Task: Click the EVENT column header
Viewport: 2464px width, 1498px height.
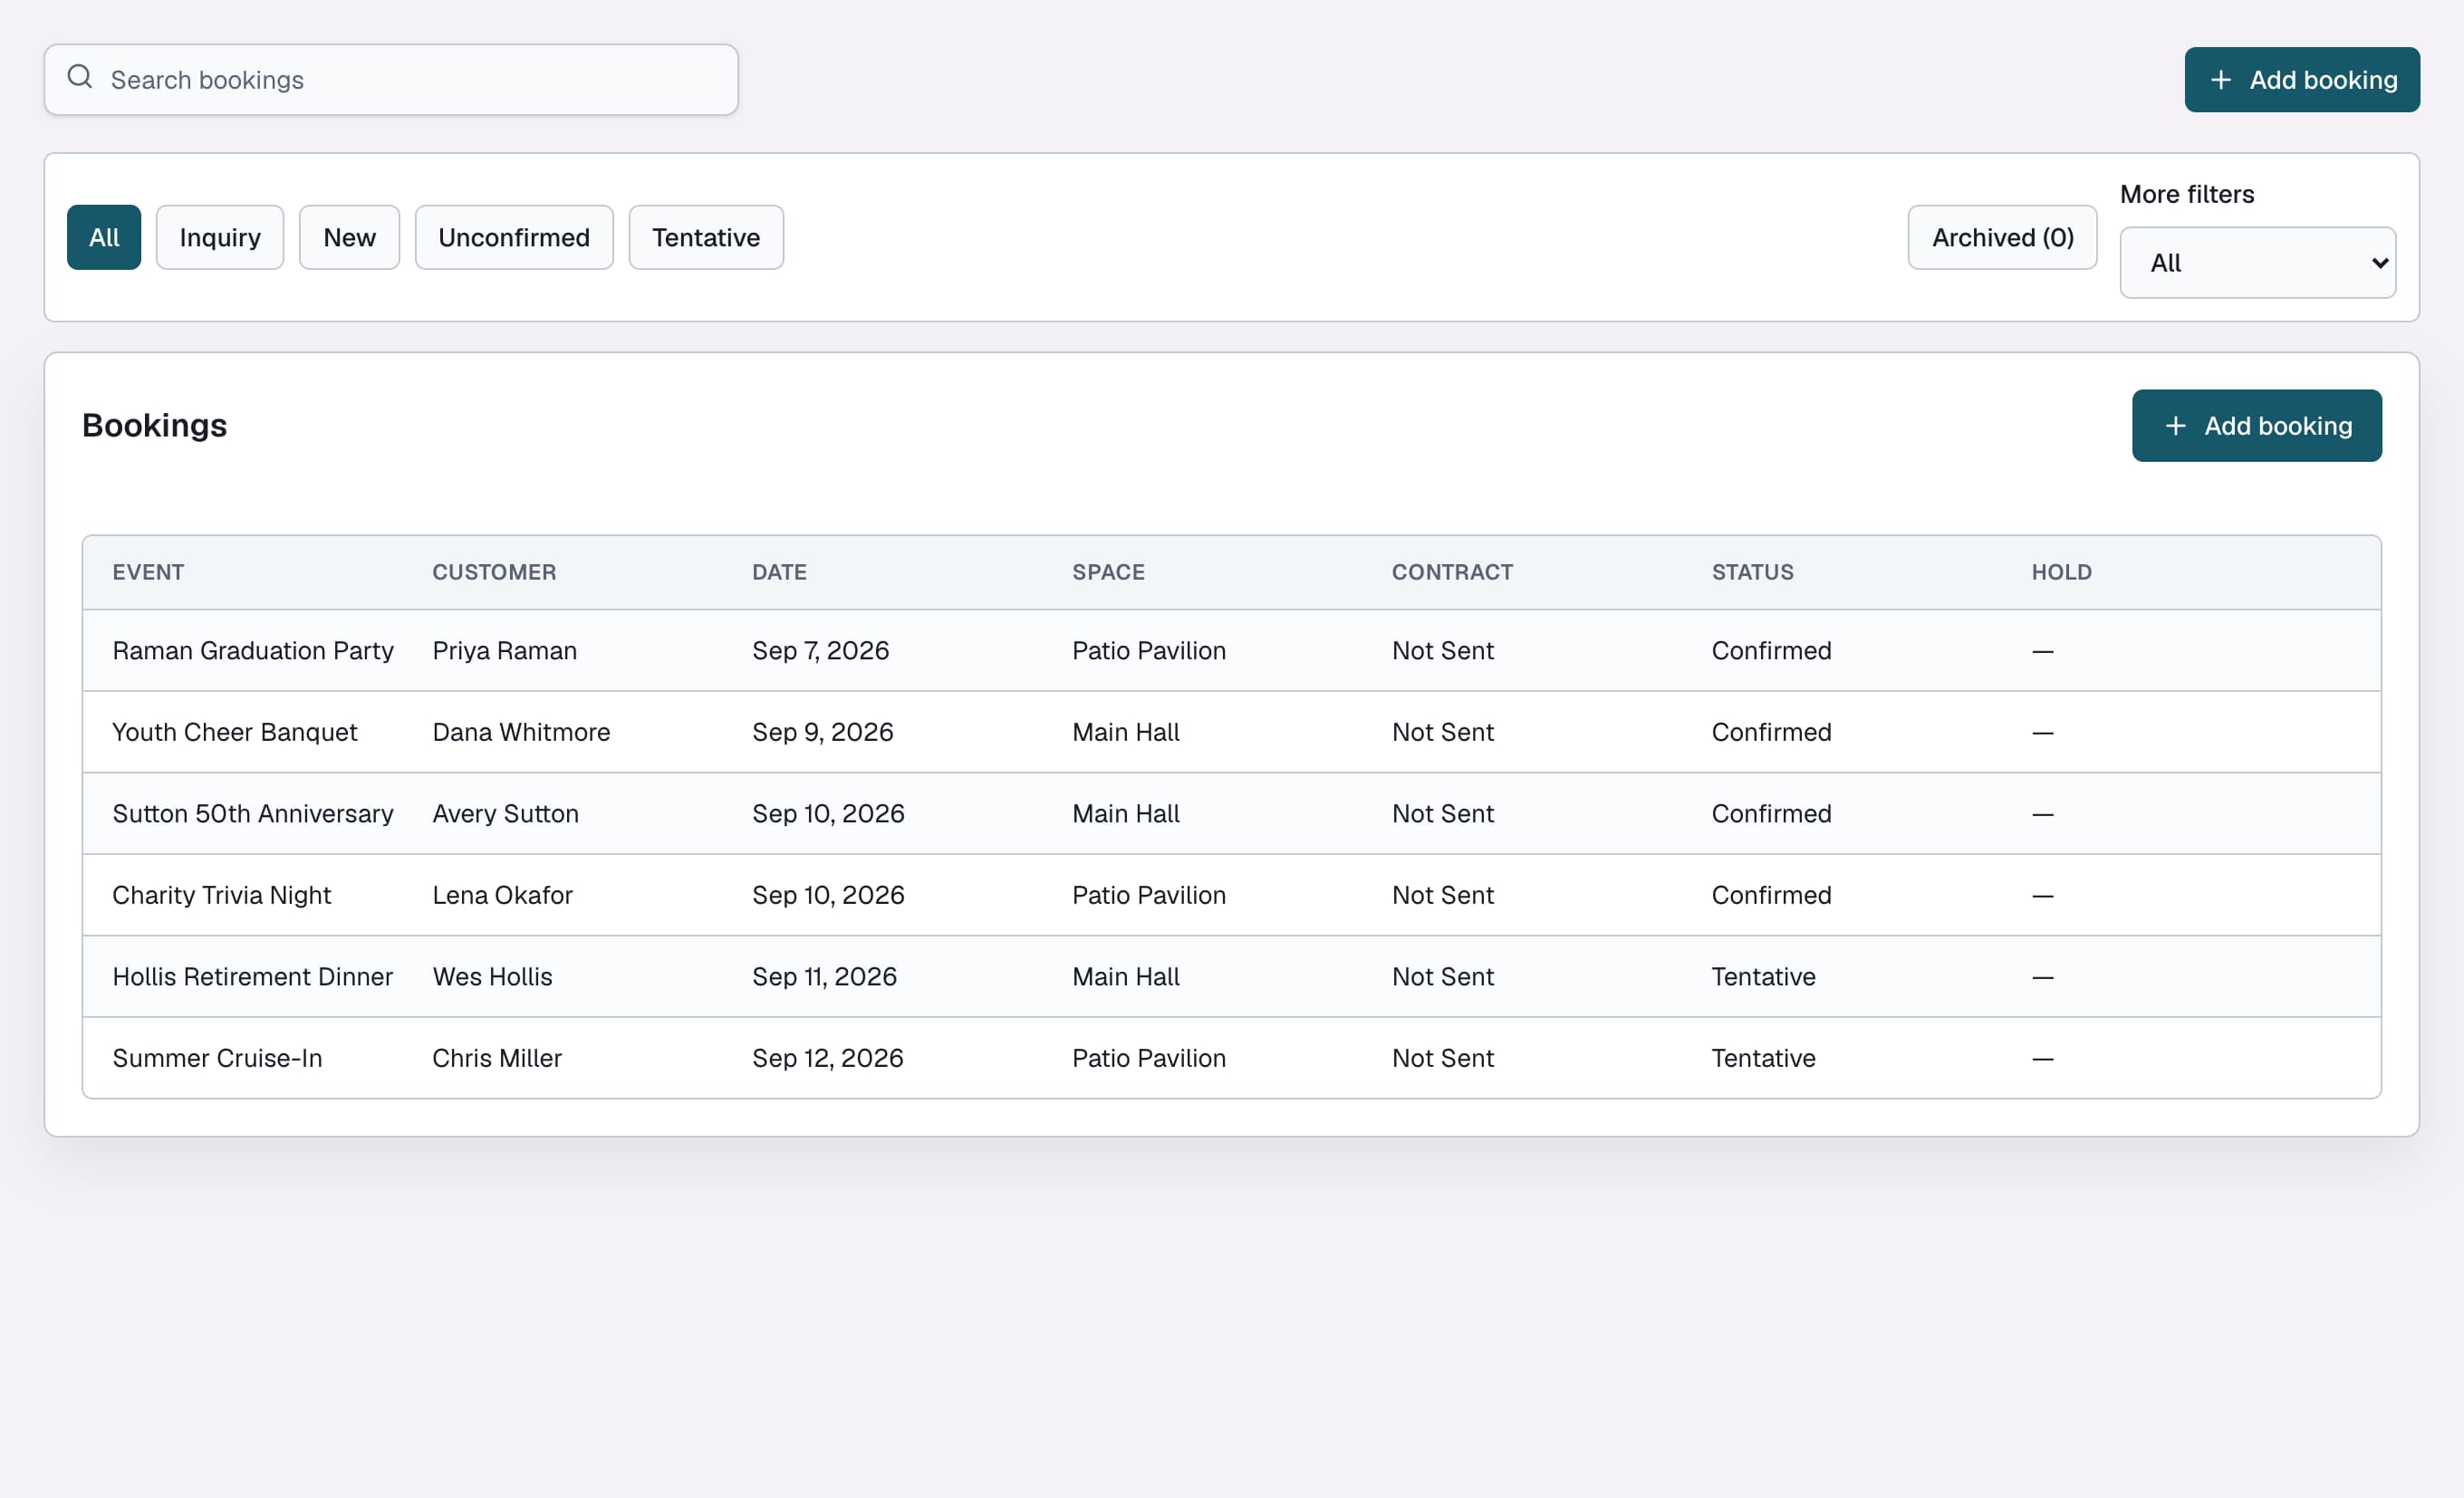Action: point(148,572)
